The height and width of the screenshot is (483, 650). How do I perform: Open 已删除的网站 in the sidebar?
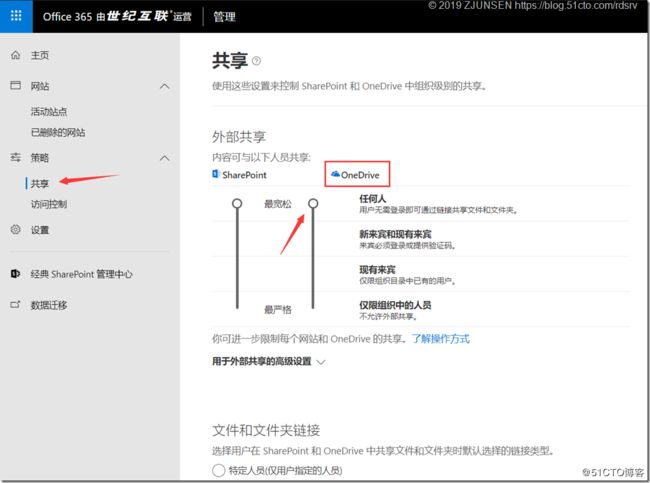(57, 132)
